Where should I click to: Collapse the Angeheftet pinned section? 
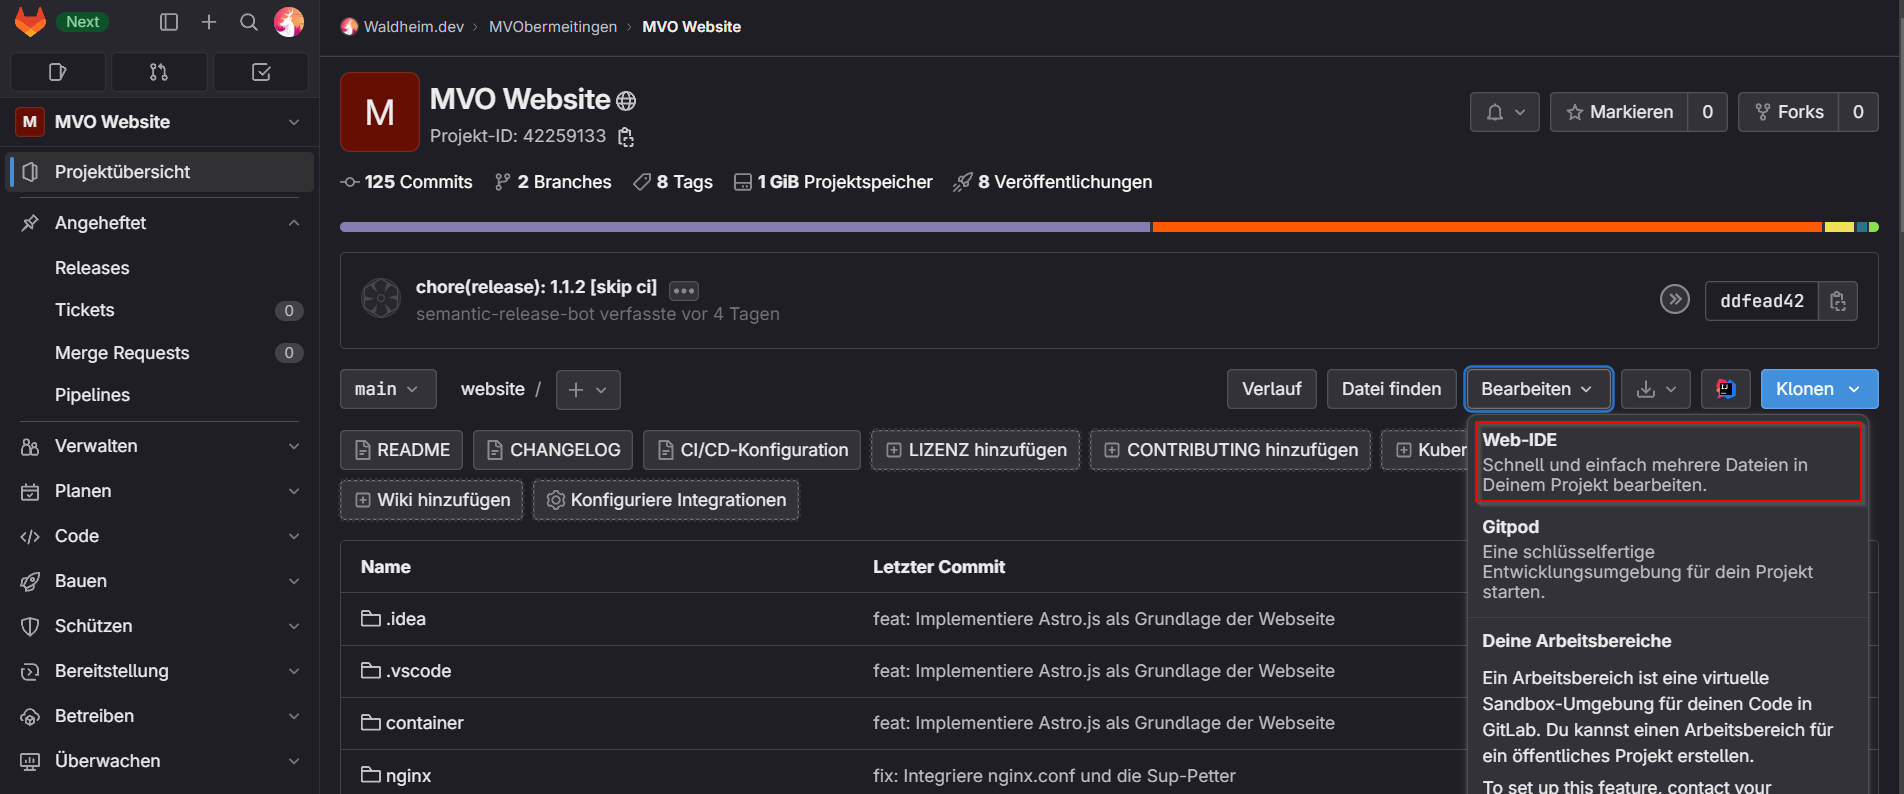(294, 223)
